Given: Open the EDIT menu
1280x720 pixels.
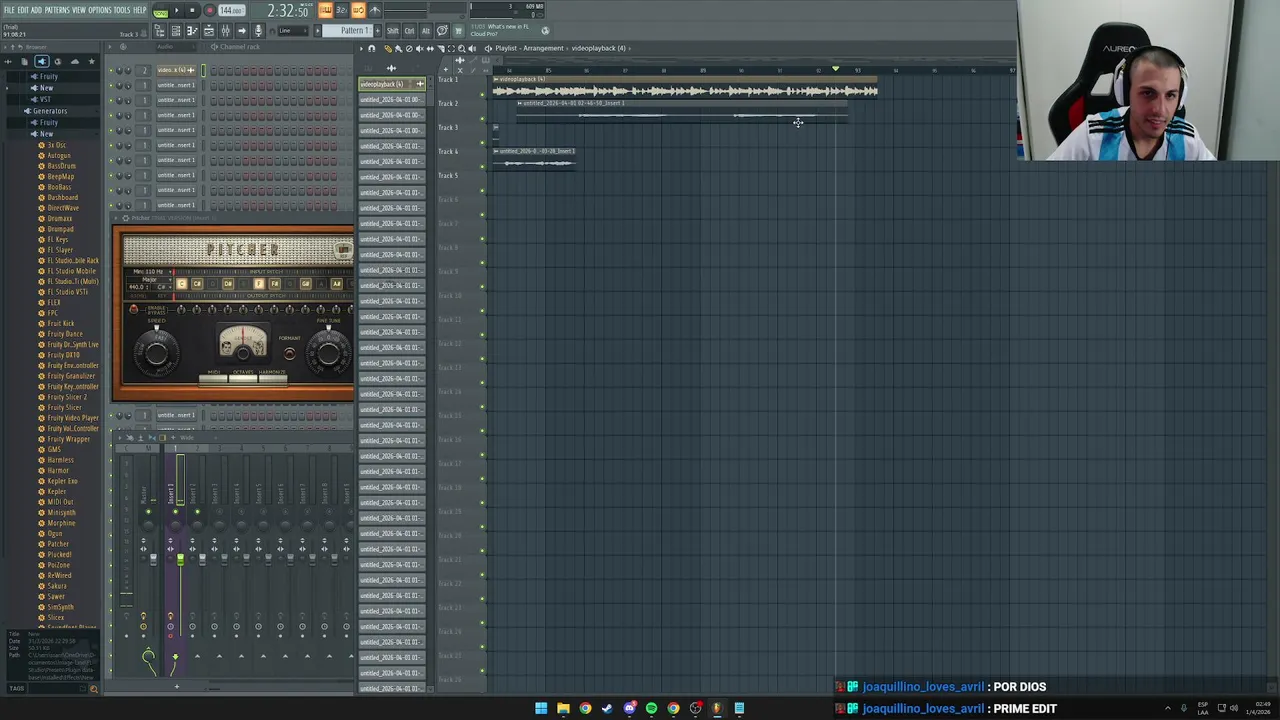Looking at the screenshot, I should pos(23,10).
